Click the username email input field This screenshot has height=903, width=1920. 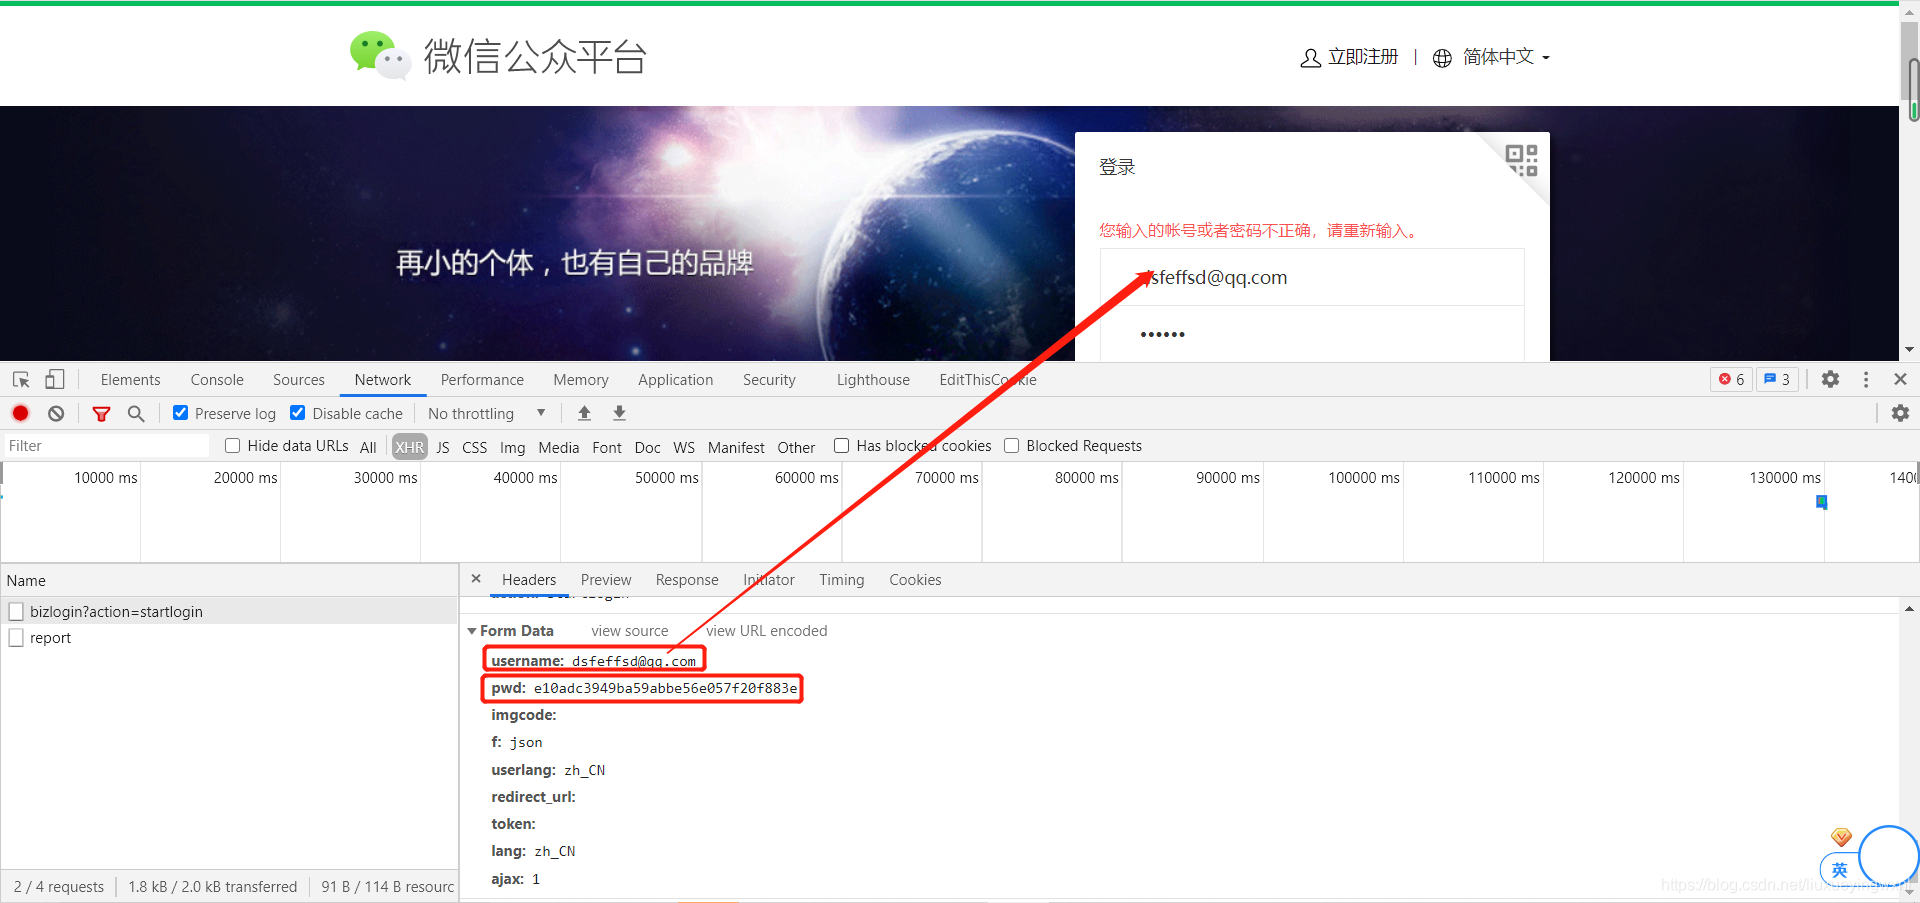pyautogui.click(x=1312, y=277)
